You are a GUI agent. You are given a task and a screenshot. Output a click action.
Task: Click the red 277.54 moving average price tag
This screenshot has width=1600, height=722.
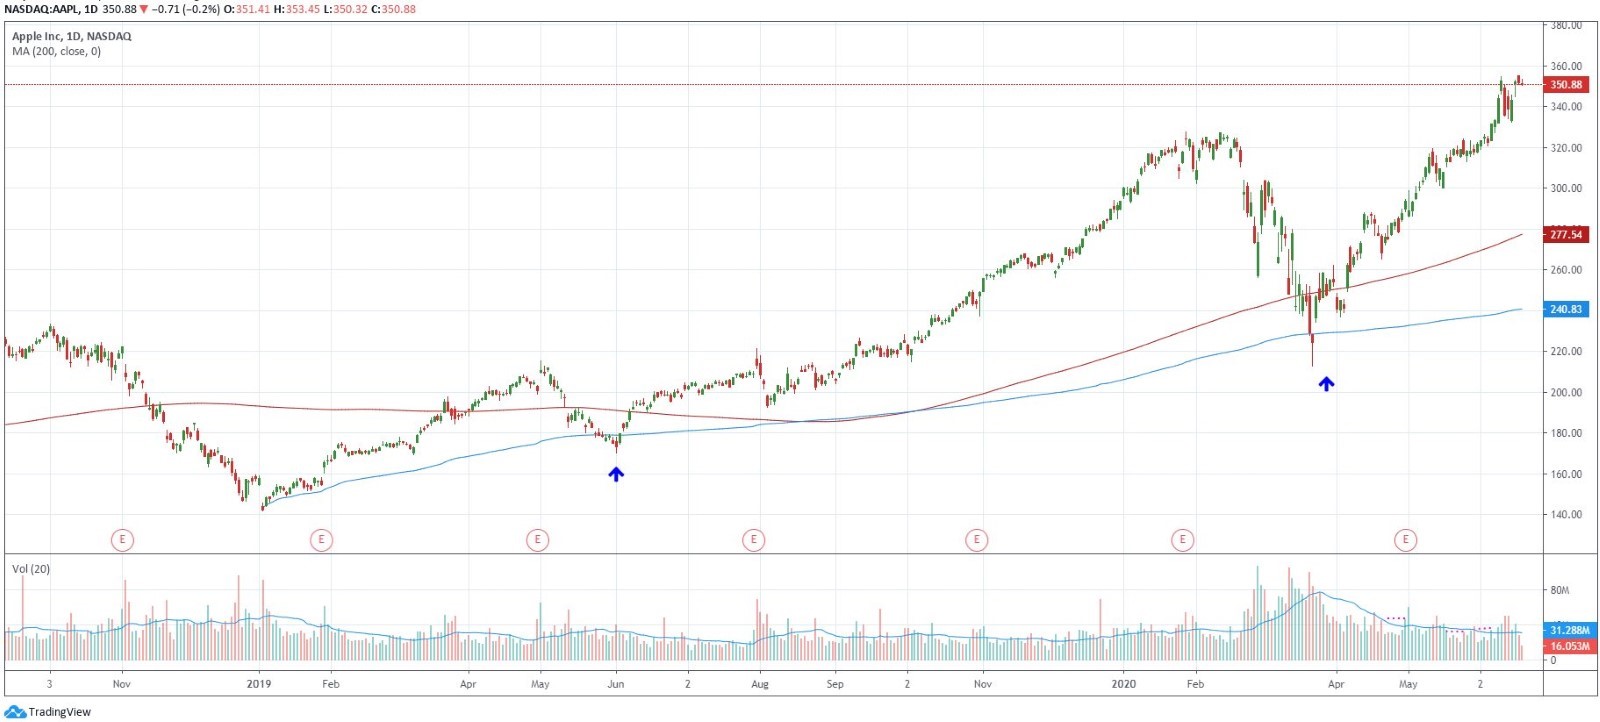1566,235
